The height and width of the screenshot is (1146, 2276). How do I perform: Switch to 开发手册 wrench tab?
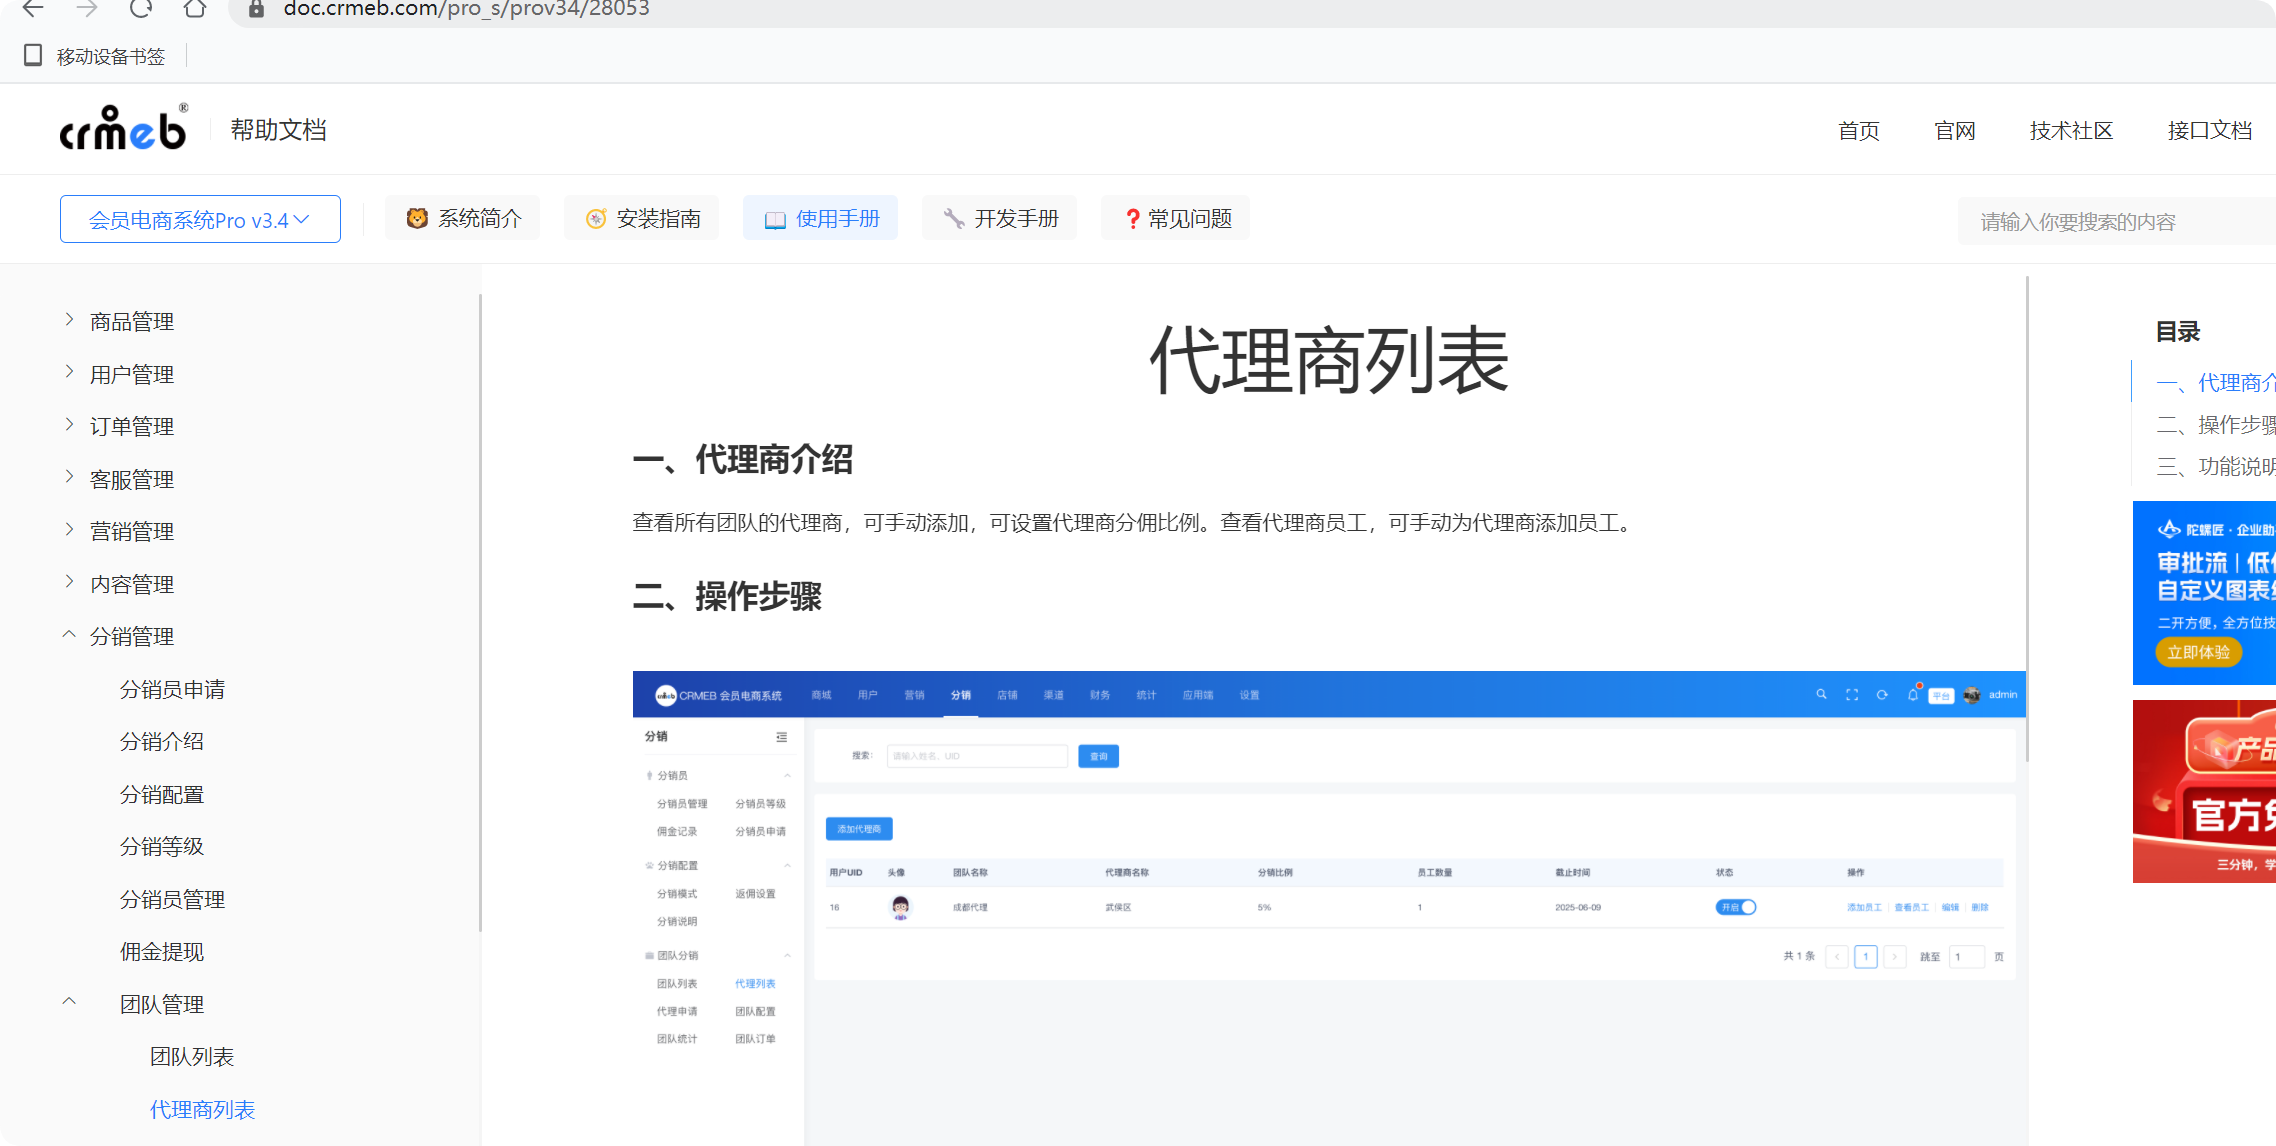pyautogui.click(x=999, y=218)
